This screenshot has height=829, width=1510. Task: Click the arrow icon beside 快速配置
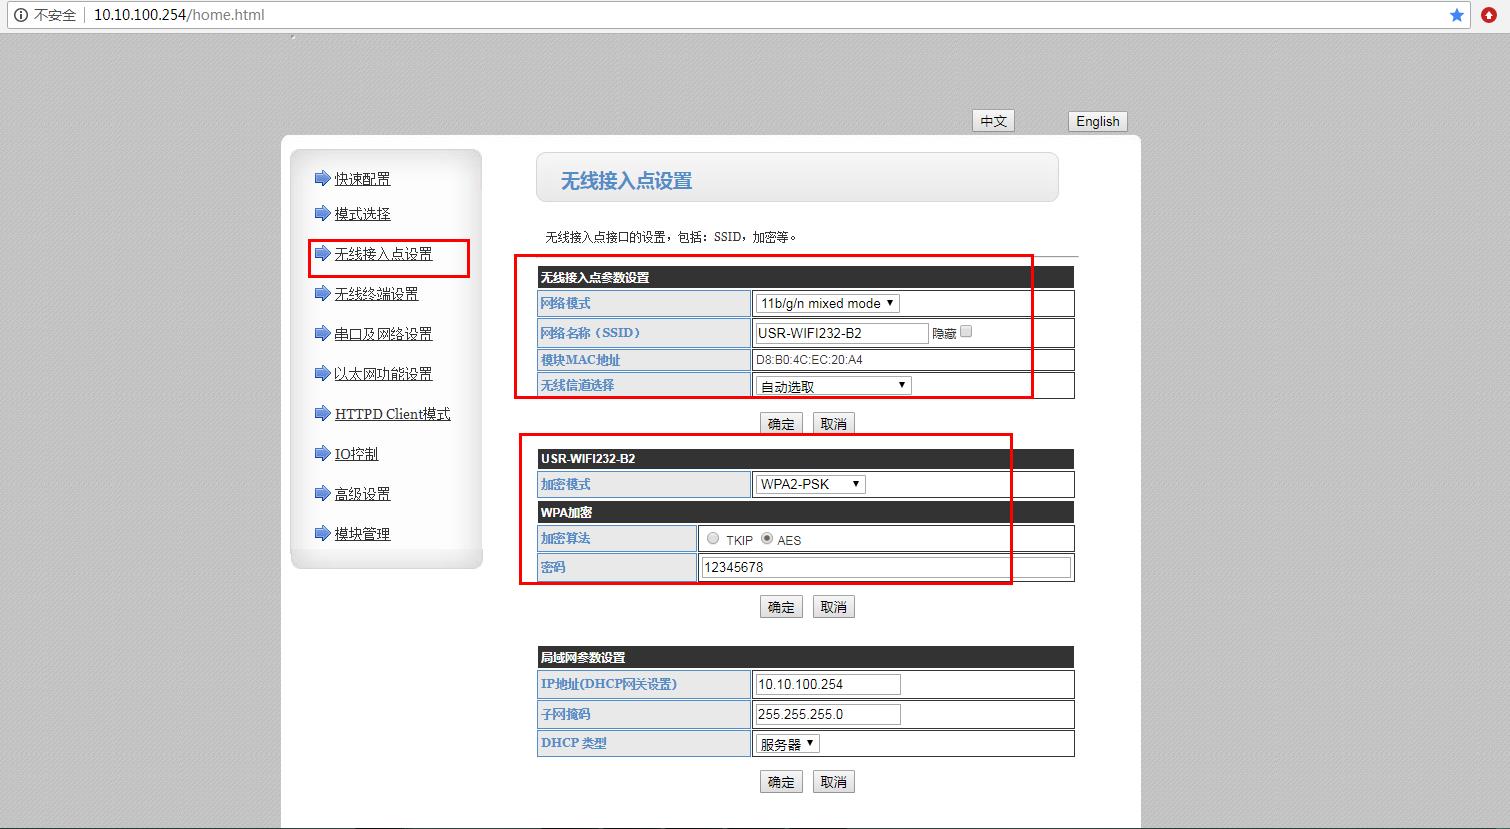point(322,179)
